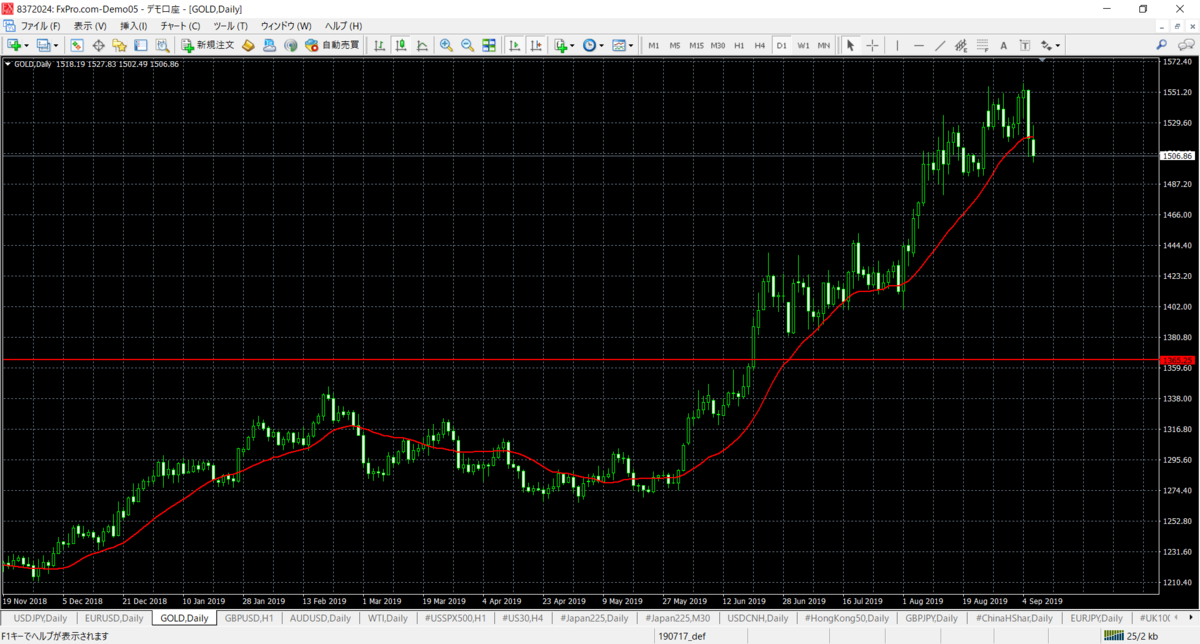The image size is (1200, 644).
Task: Click 新規注文 new order button
Action: click(208, 45)
